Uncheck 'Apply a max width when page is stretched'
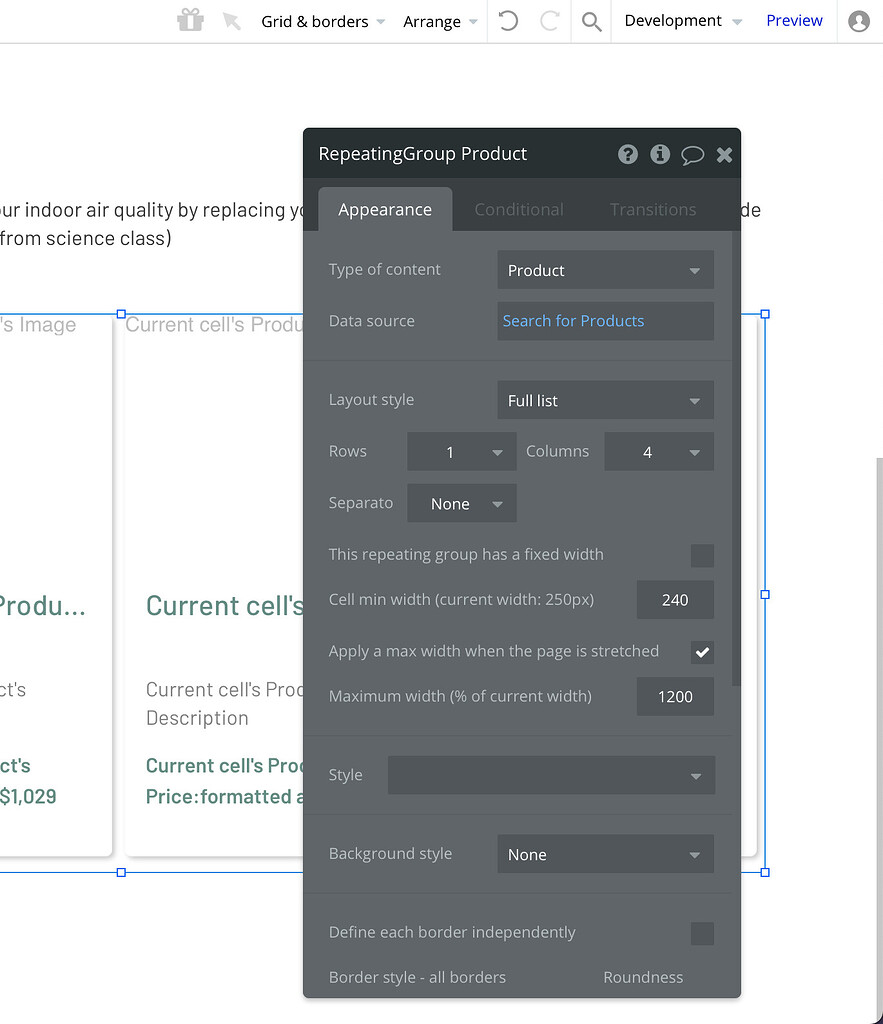This screenshot has height=1024, width=883. click(x=702, y=652)
